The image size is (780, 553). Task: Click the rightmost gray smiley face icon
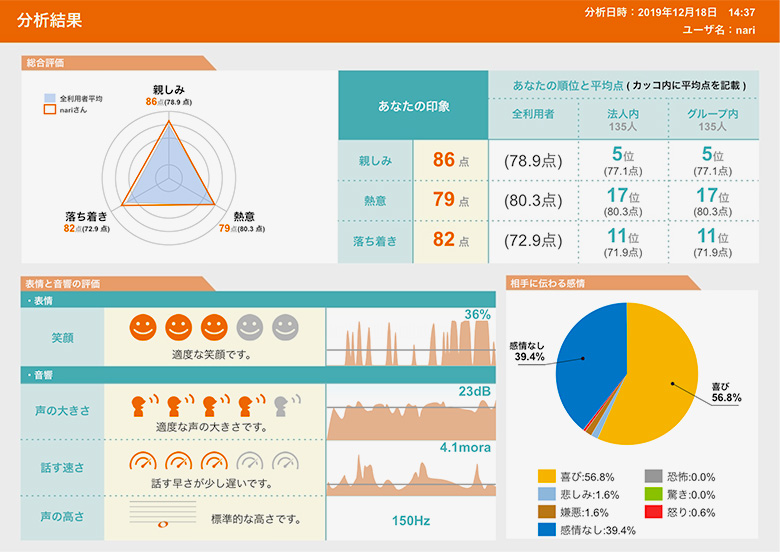285,327
